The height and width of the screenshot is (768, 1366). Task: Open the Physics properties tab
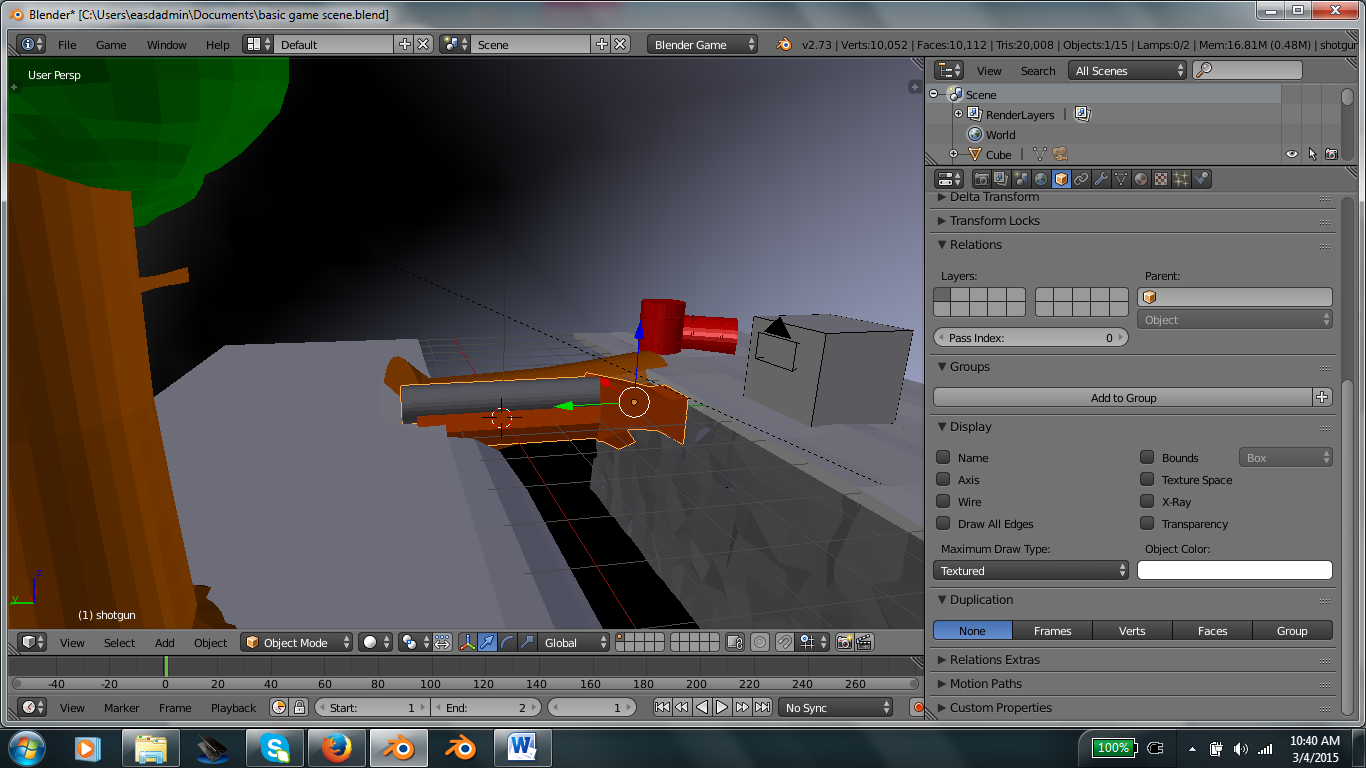coord(1201,179)
